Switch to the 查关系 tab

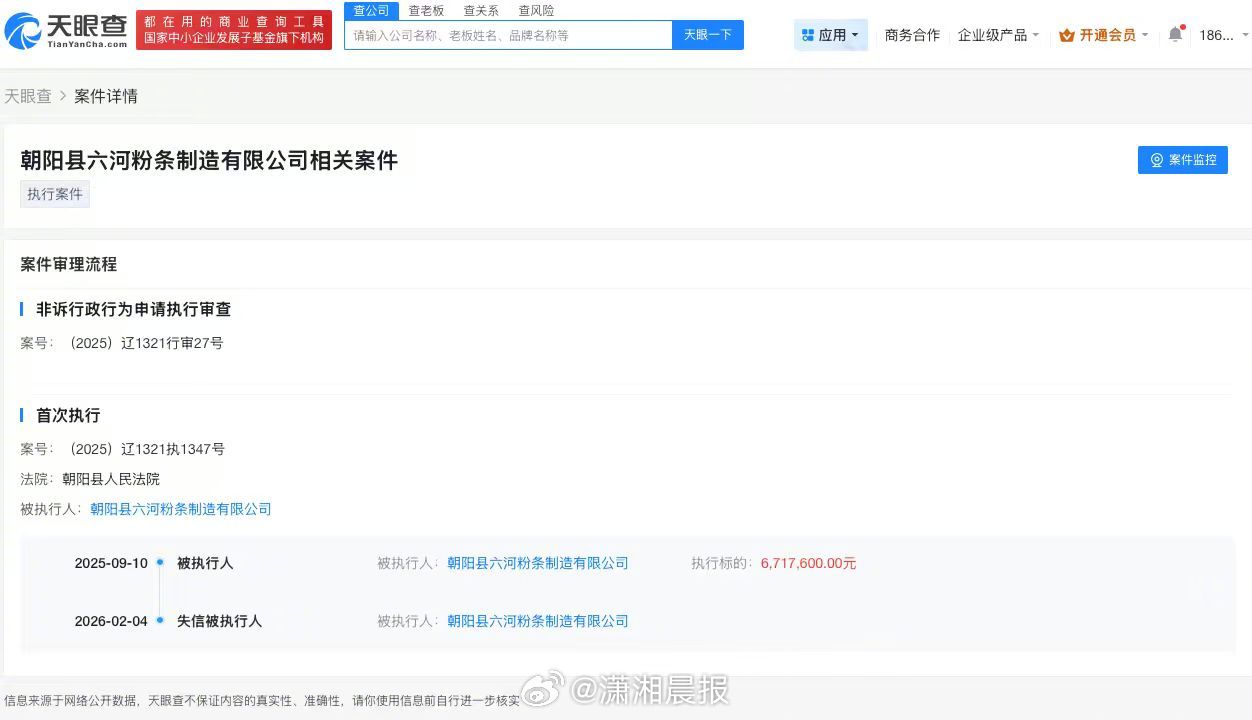click(x=481, y=10)
